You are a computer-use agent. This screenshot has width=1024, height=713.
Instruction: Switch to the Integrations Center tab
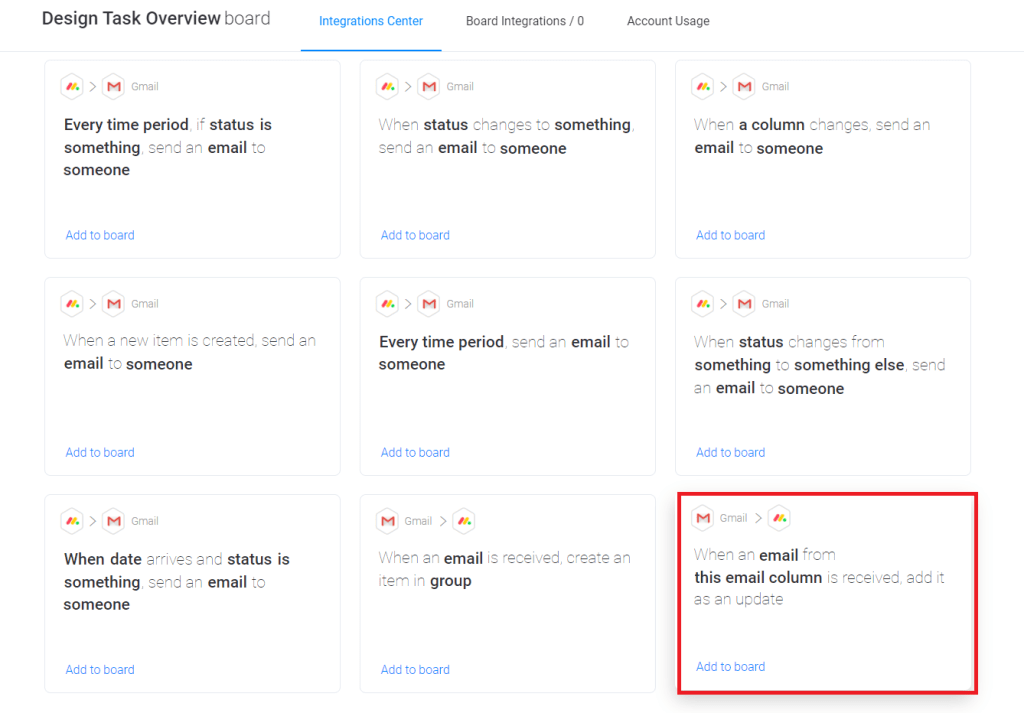point(371,21)
